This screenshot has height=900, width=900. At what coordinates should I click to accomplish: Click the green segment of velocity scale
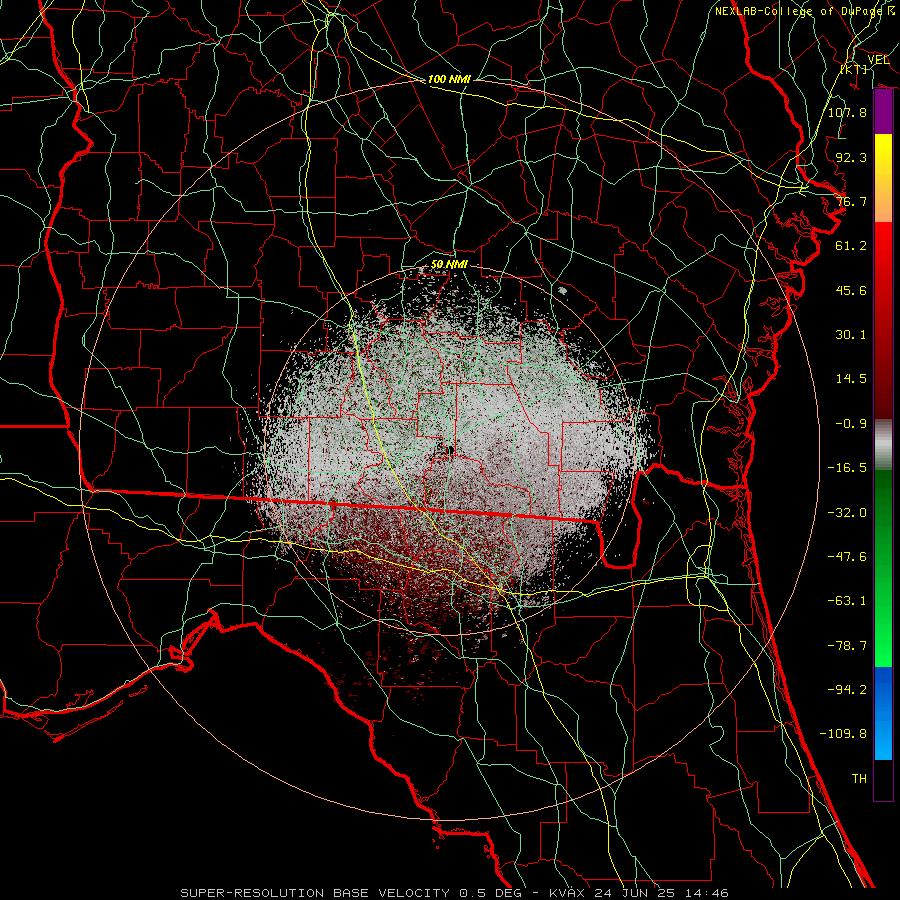(x=883, y=568)
